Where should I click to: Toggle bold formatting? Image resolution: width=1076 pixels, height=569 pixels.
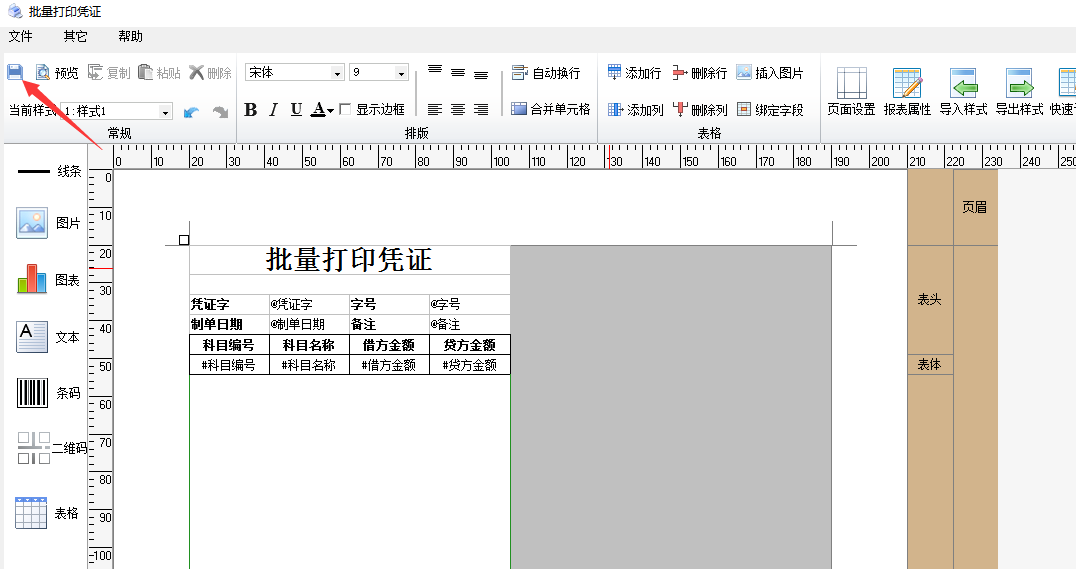[x=251, y=110]
